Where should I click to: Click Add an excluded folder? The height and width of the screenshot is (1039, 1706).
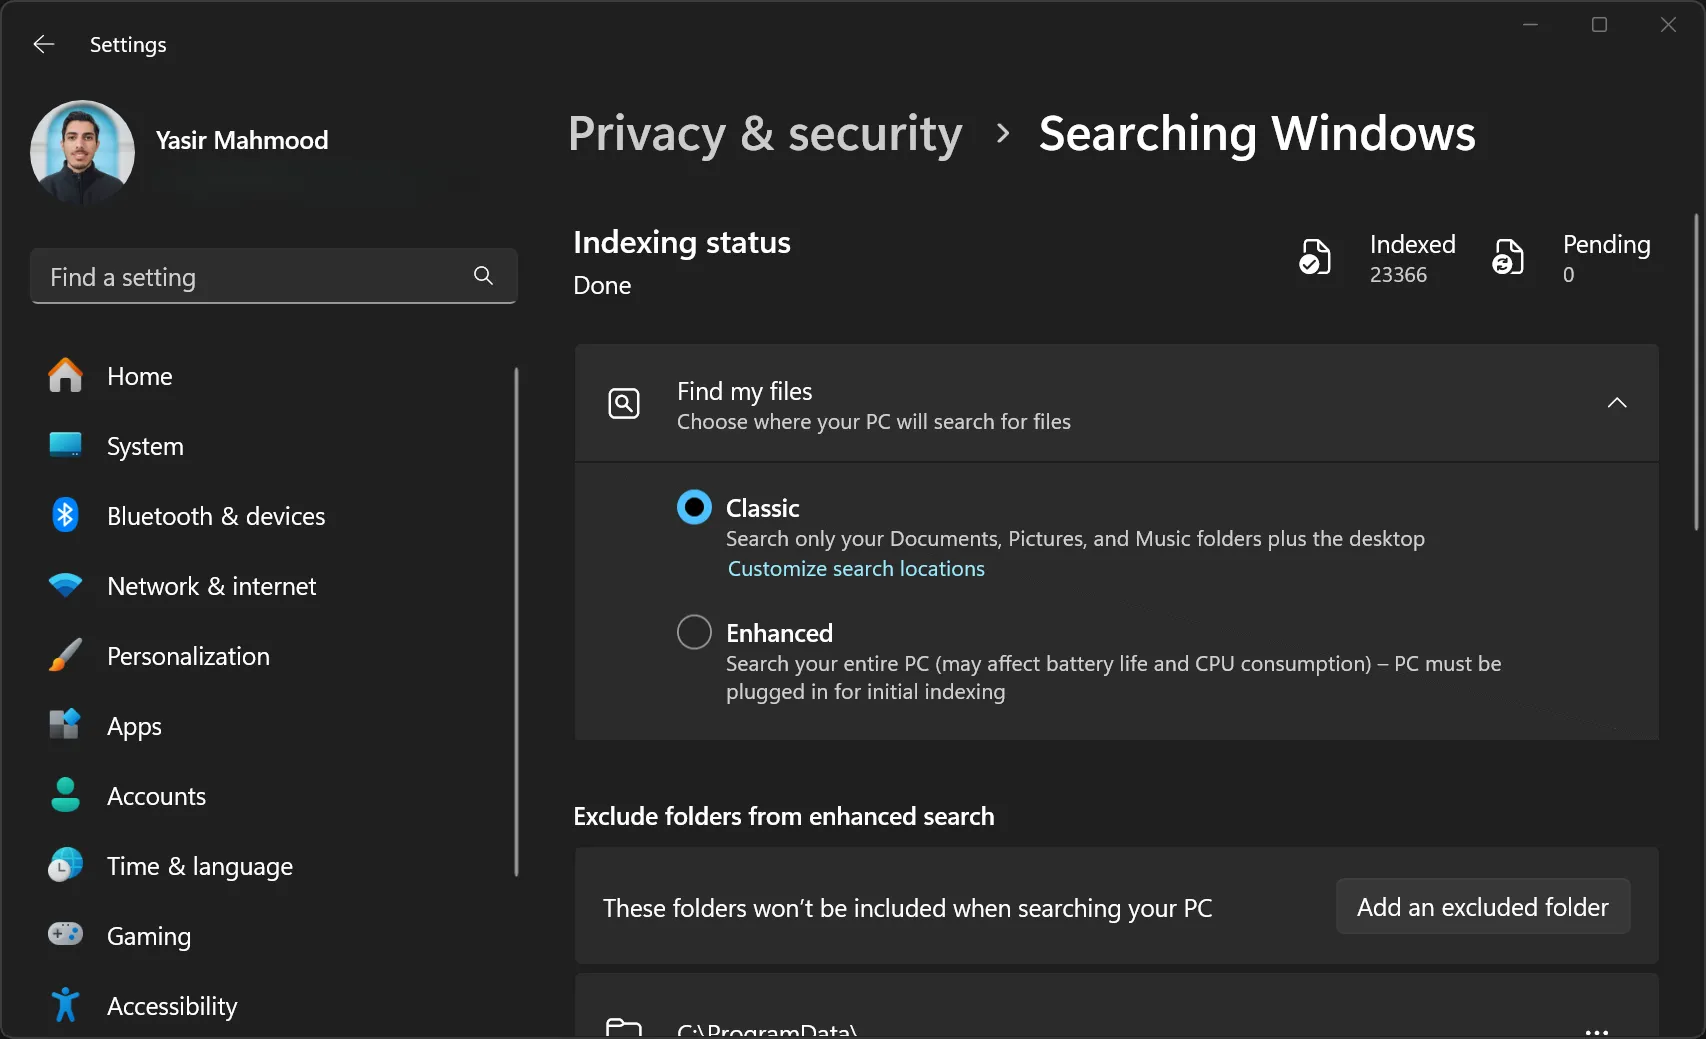[1482, 906]
